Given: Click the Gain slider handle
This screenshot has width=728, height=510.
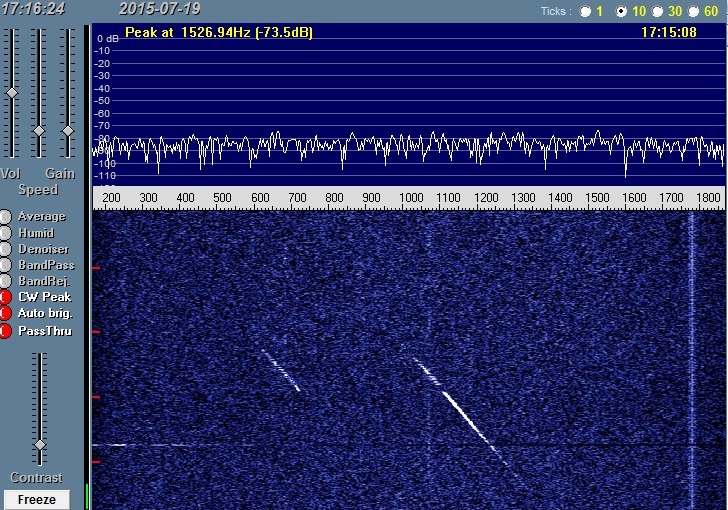Looking at the screenshot, I should point(68,131).
